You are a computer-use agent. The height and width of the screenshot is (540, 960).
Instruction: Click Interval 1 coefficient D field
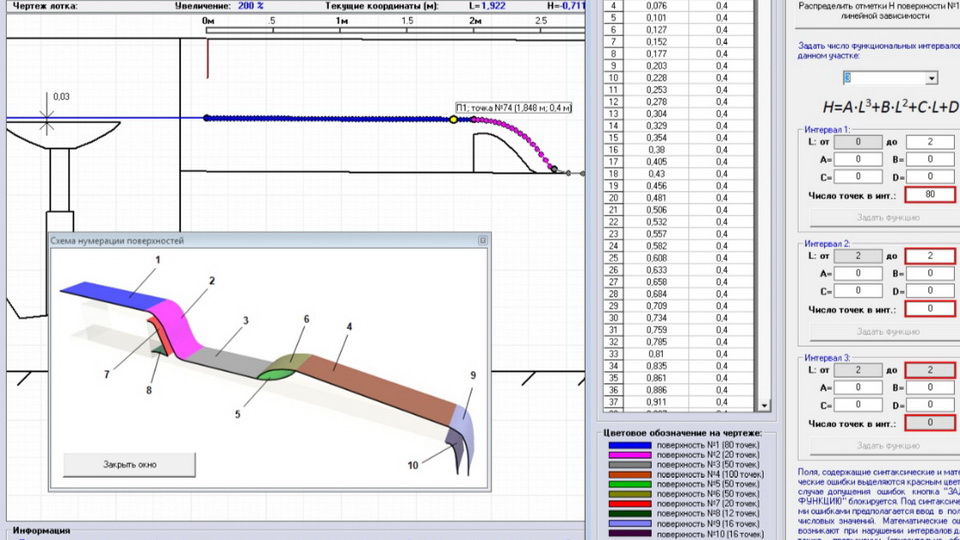pos(929,177)
